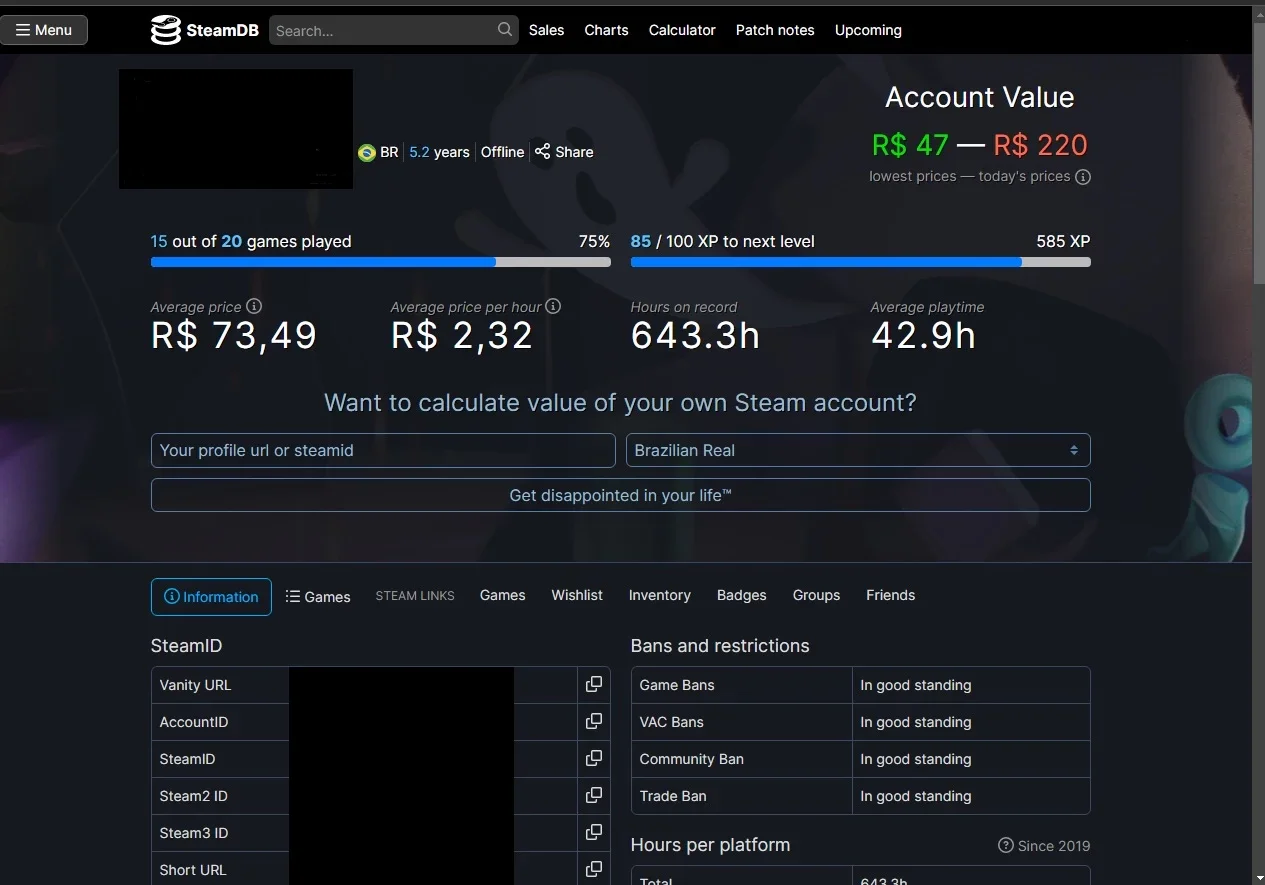Copy the SteamID row value
The height and width of the screenshot is (885, 1265).
pyautogui.click(x=594, y=759)
